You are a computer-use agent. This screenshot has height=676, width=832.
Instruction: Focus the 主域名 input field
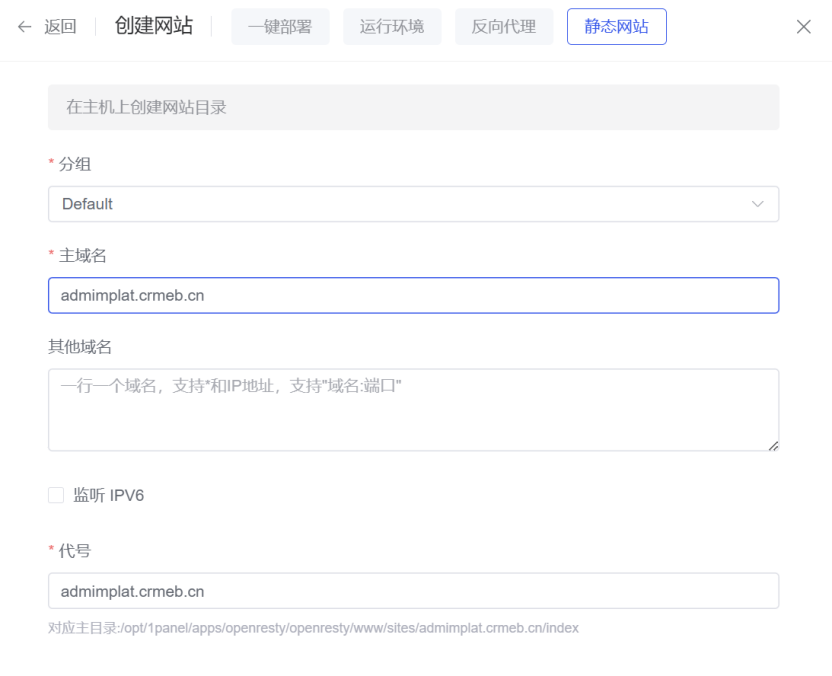[413, 295]
